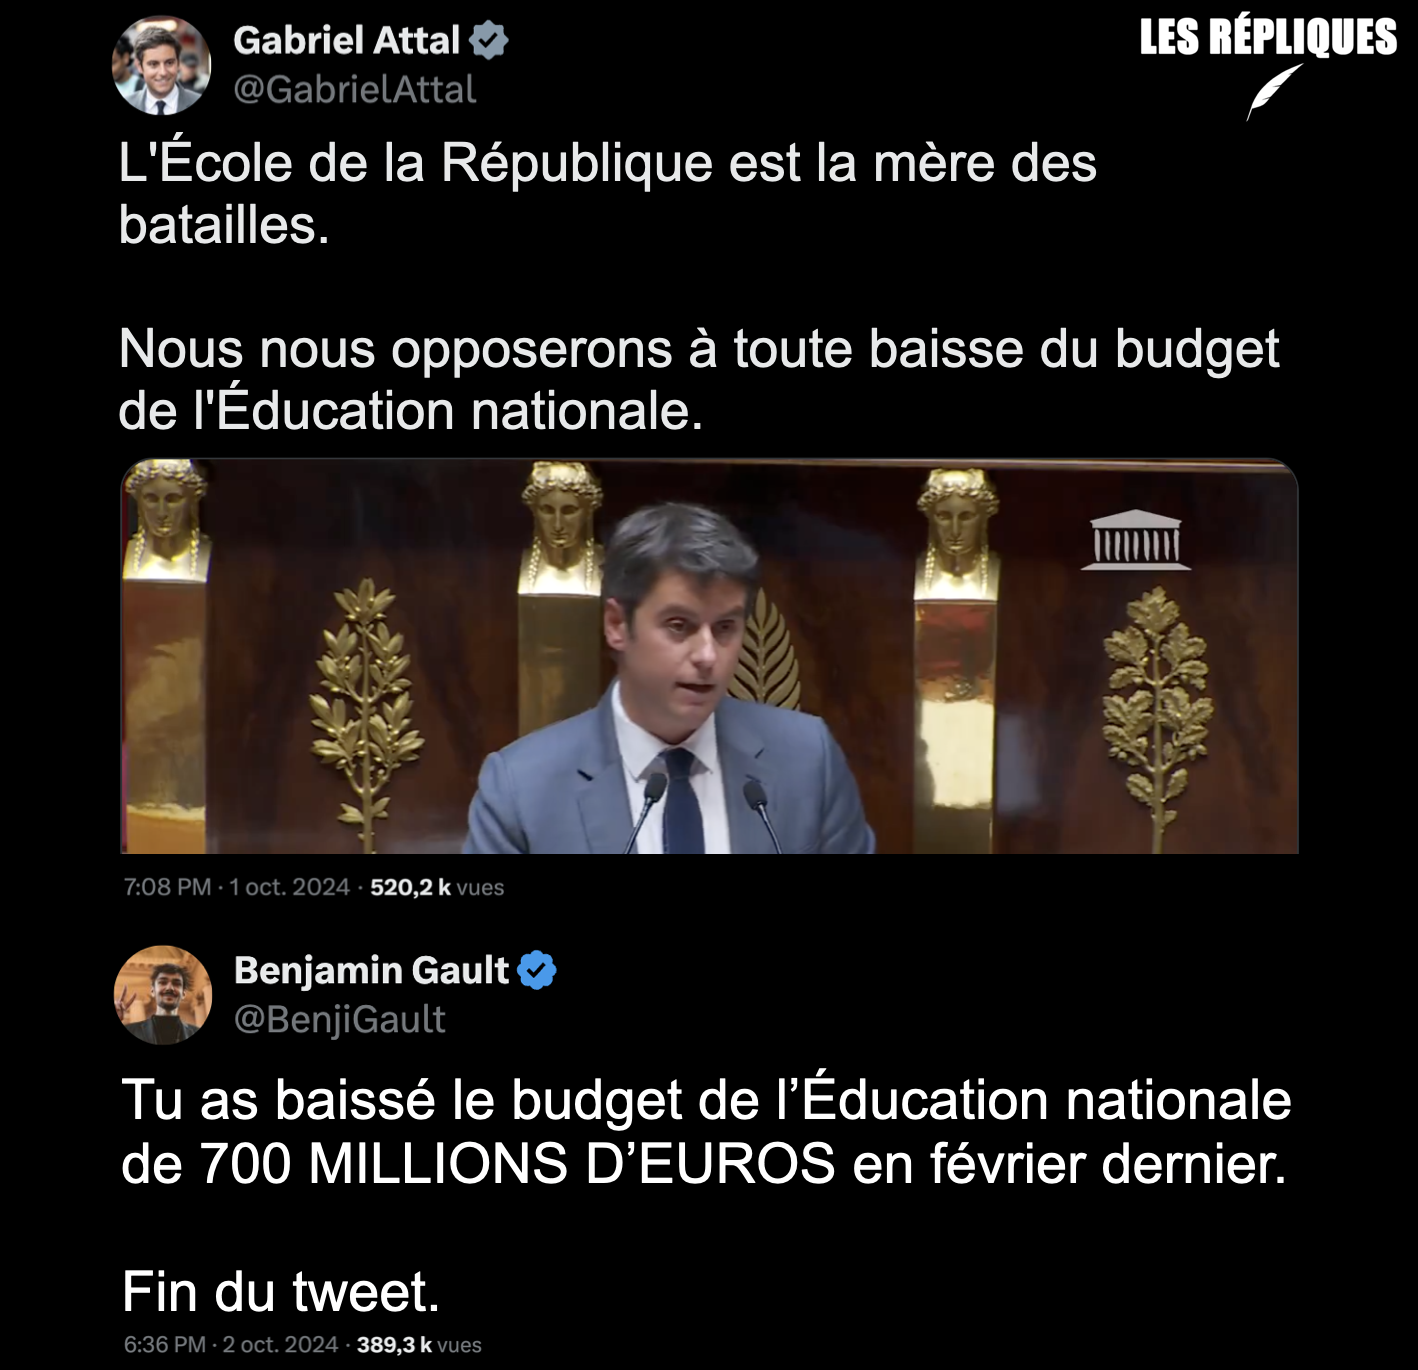Click the 389,3 k vues count

pos(419,1345)
